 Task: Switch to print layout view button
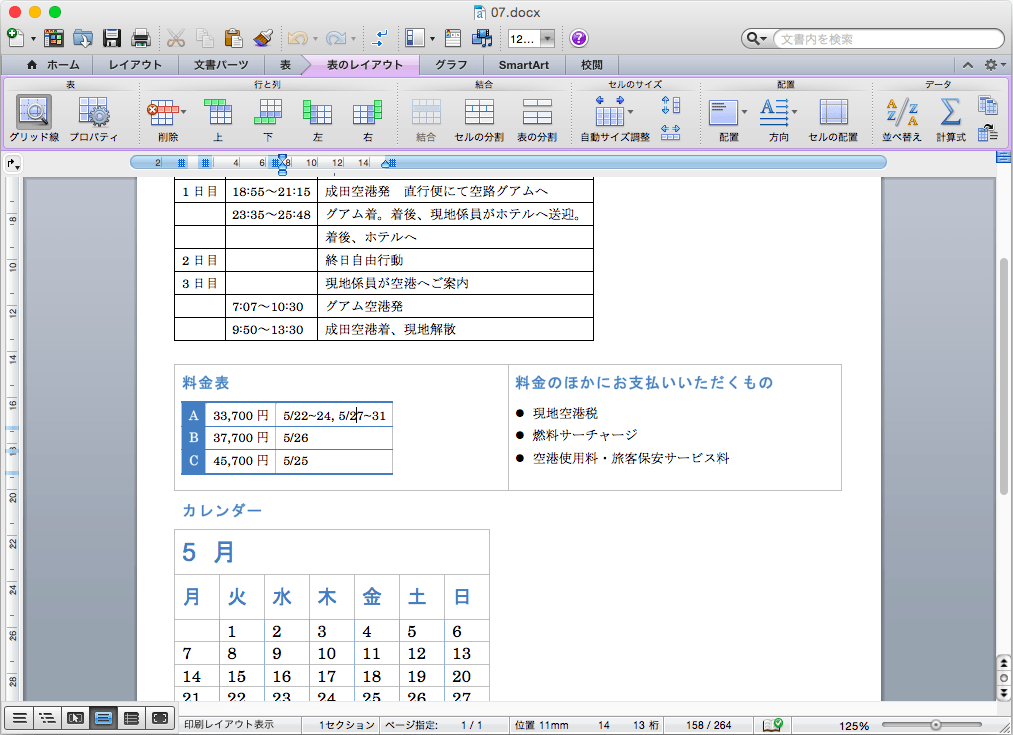[x=103, y=717]
